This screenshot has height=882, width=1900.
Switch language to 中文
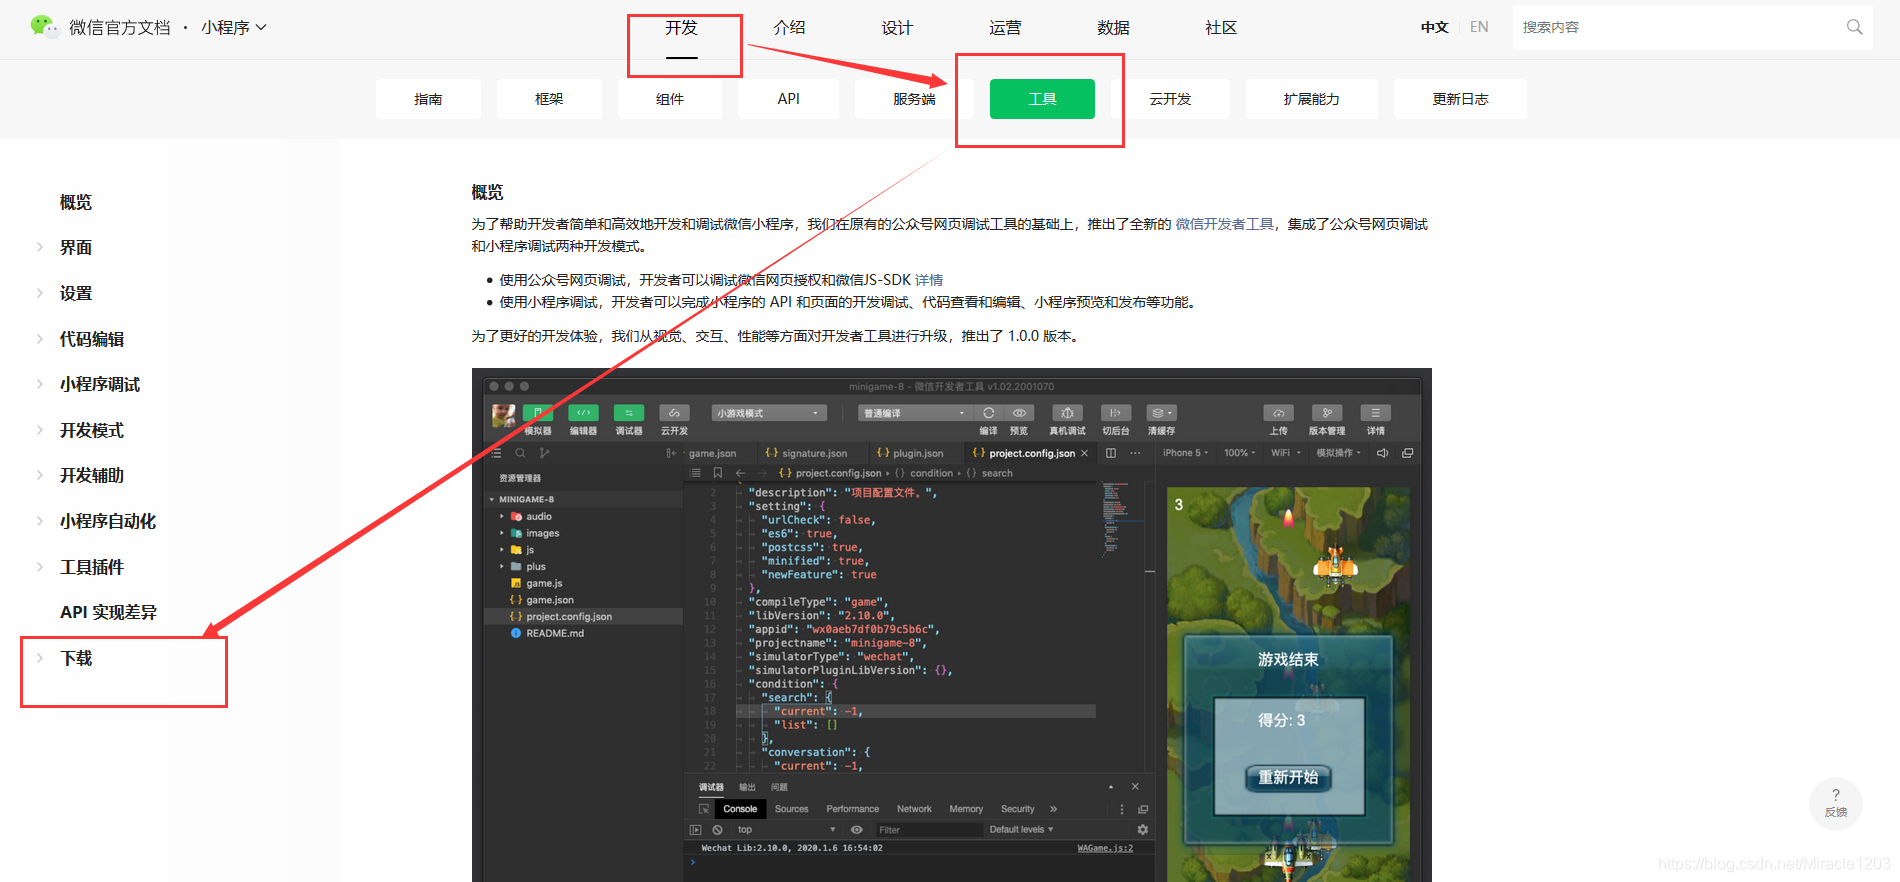pyautogui.click(x=1435, y=27)
